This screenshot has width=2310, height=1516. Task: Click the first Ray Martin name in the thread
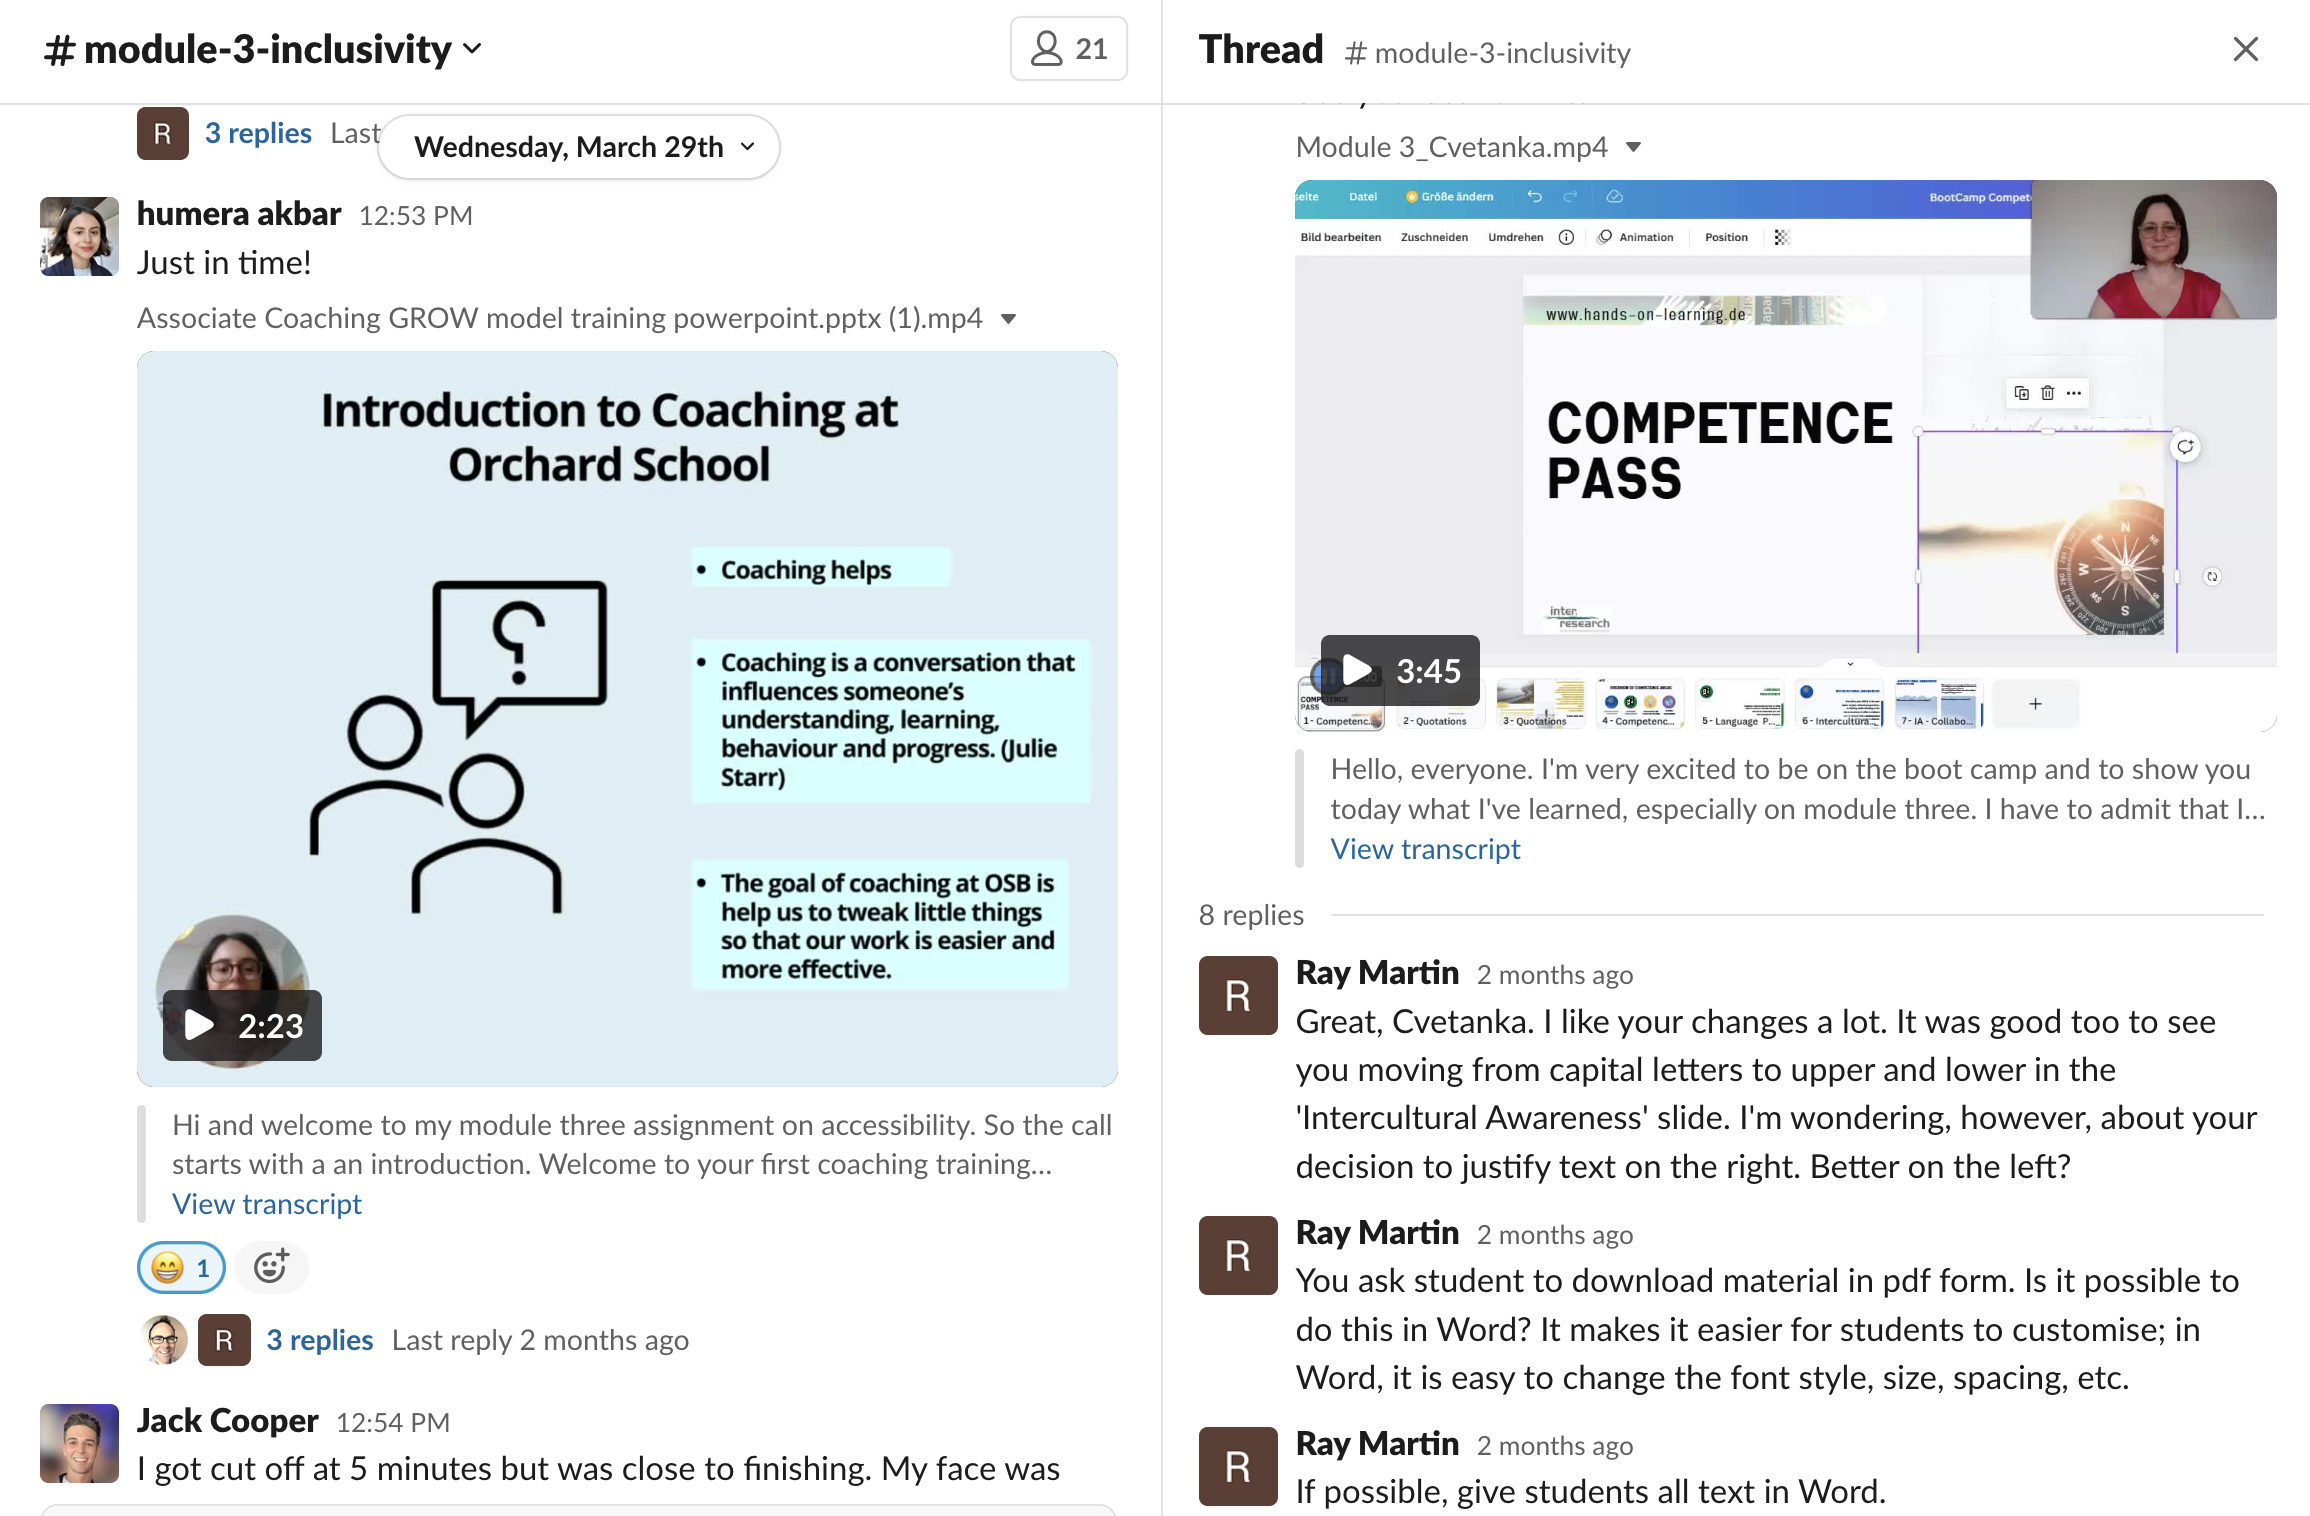[x=1377, y=973]
